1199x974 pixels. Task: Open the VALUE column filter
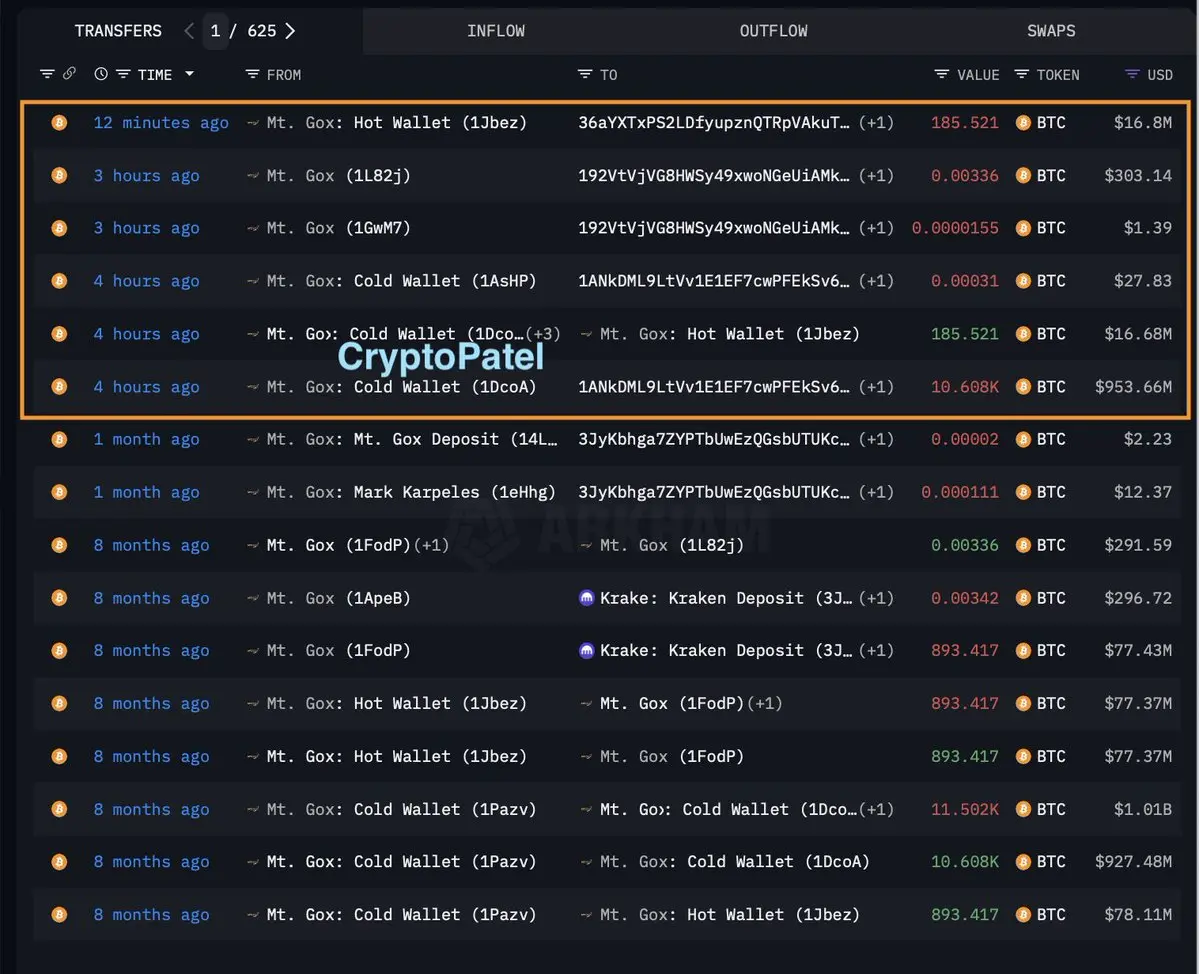[x=941, y=74]
